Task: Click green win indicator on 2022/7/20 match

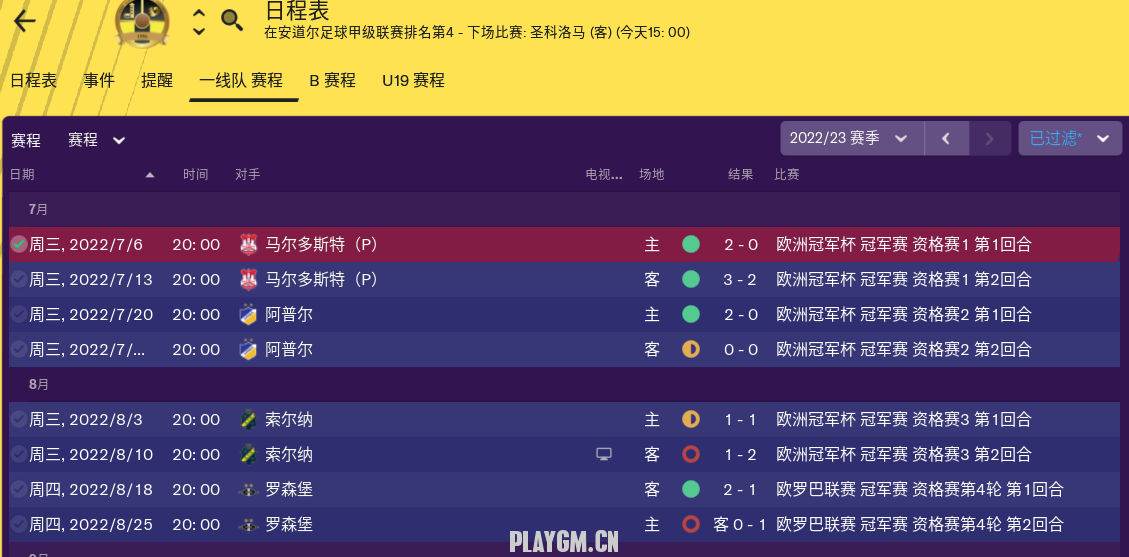Action: [x=691, y=314]
